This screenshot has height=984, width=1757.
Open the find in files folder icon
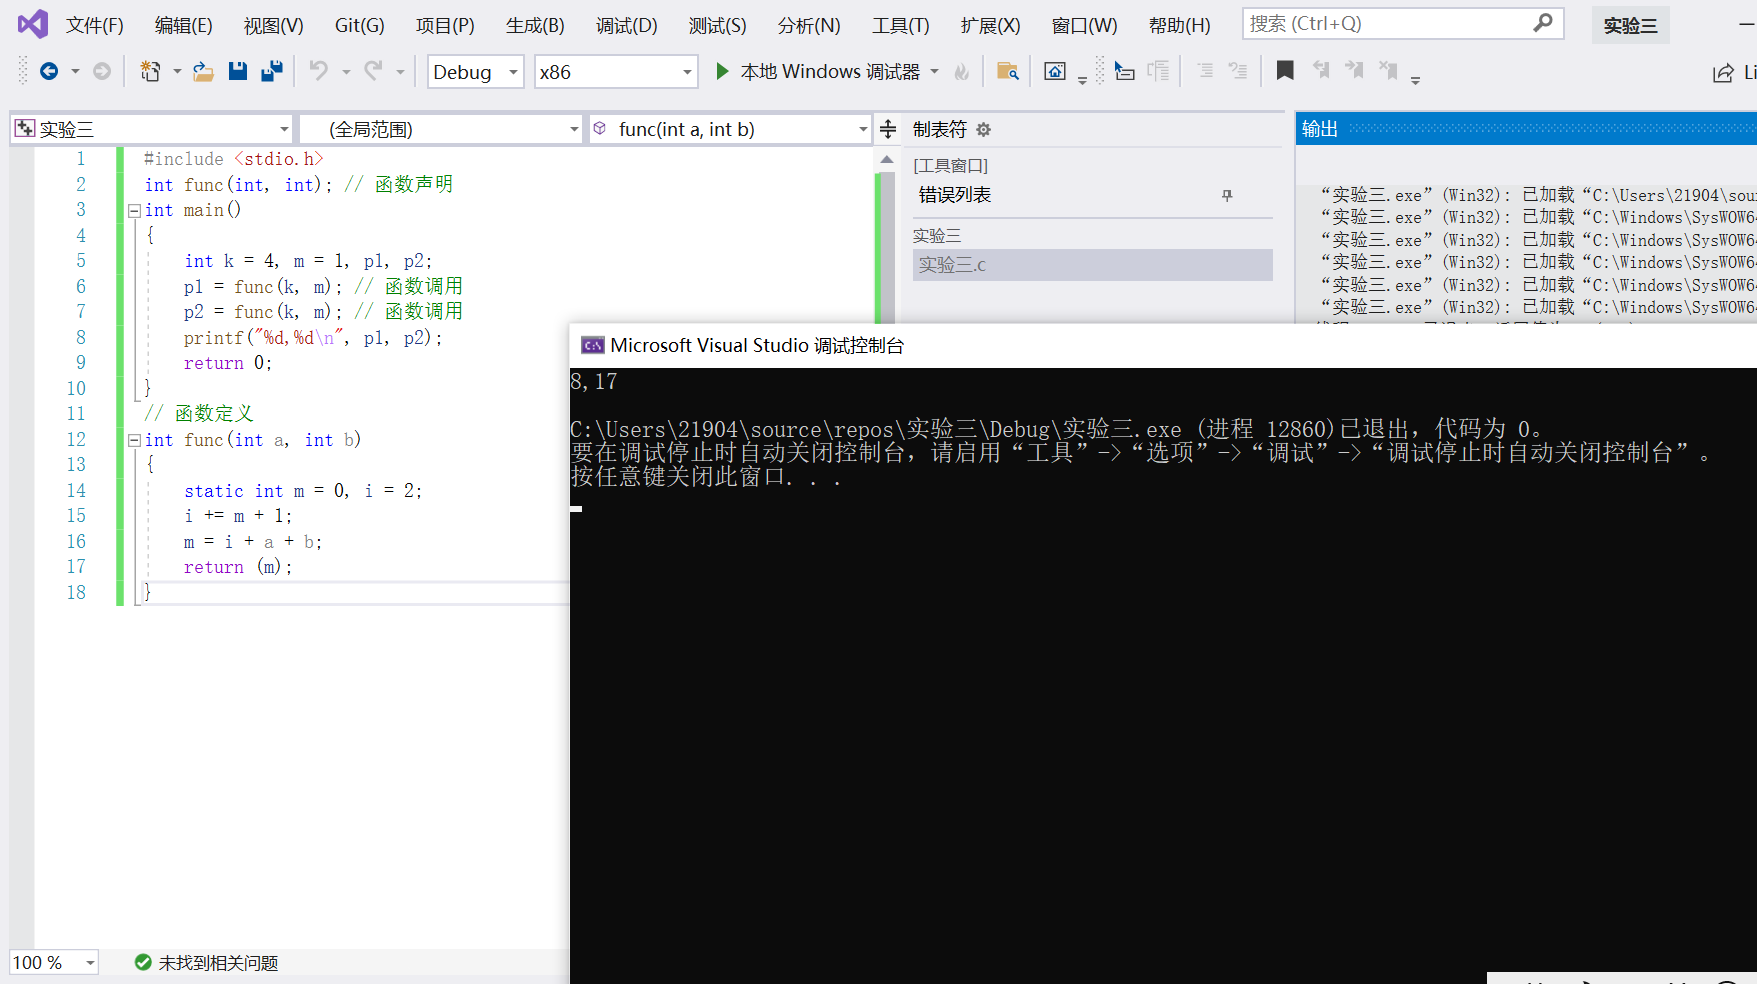[x=1008, y=71]
